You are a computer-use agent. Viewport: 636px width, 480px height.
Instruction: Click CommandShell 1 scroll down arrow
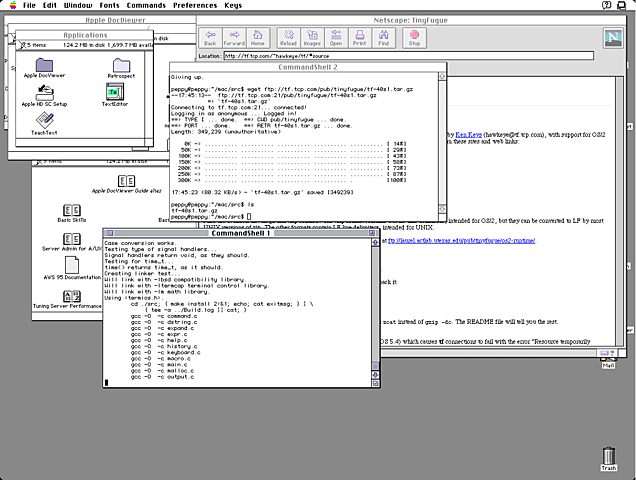[375, 375]
